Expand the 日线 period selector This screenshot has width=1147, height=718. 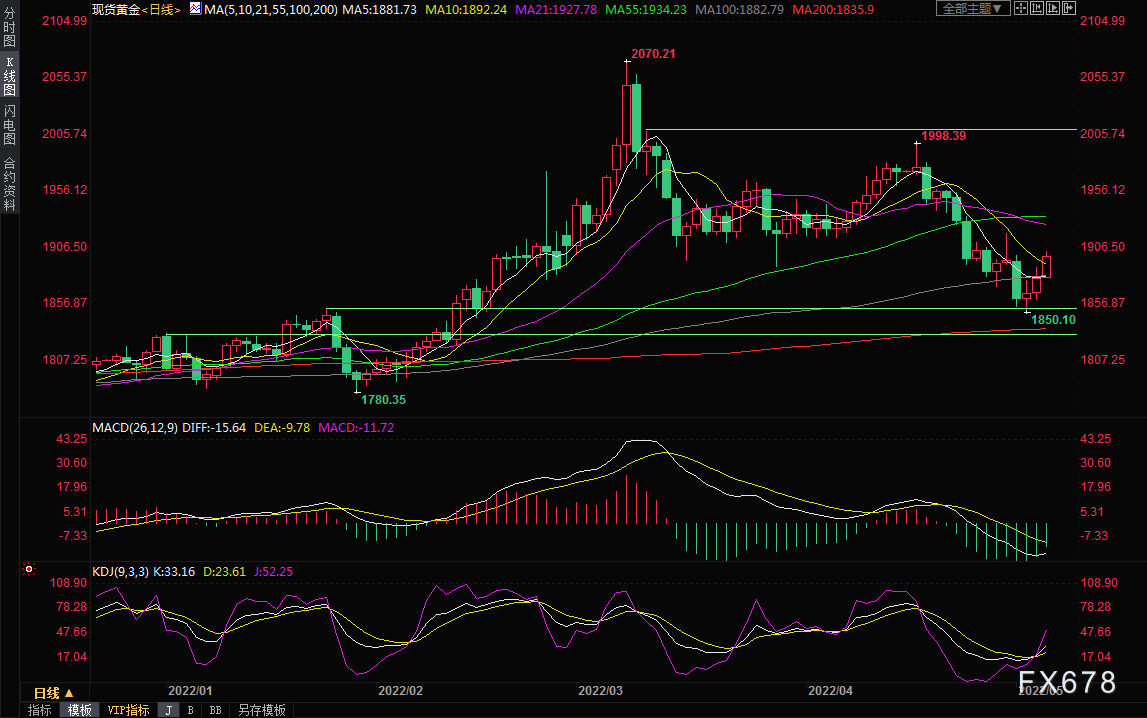(53, 692)
